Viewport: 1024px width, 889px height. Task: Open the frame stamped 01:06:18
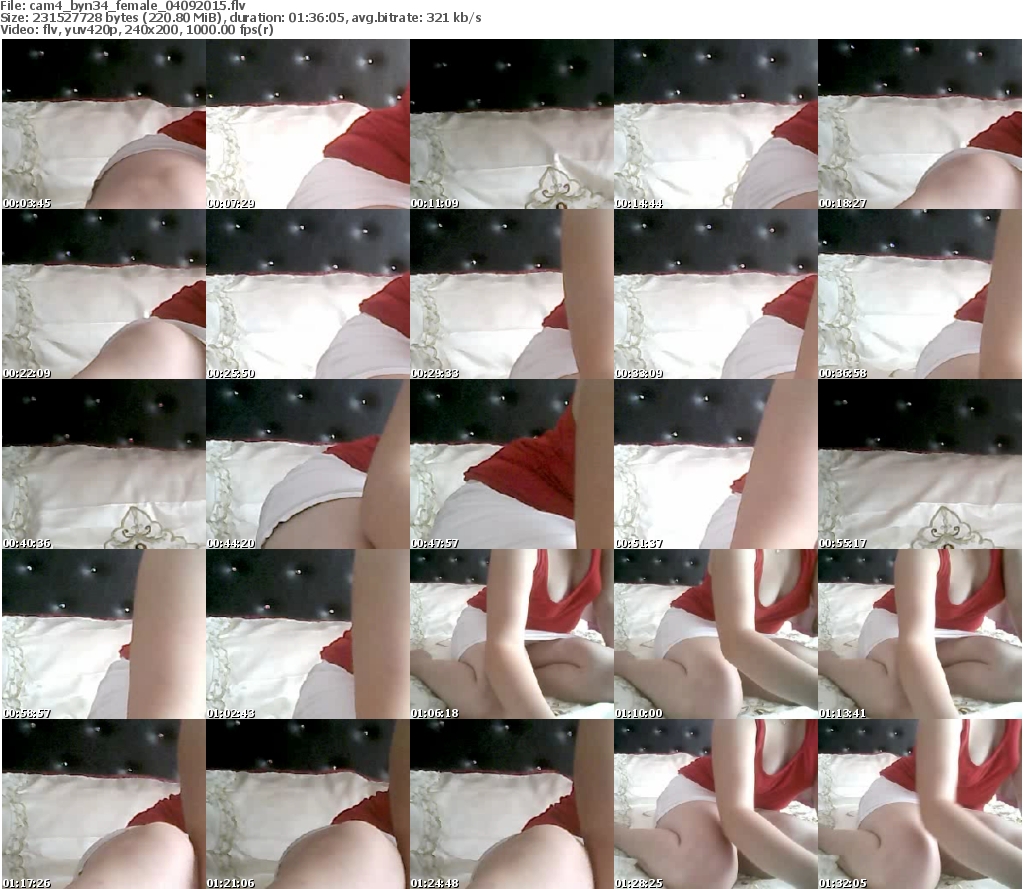(x=511, y=634)
